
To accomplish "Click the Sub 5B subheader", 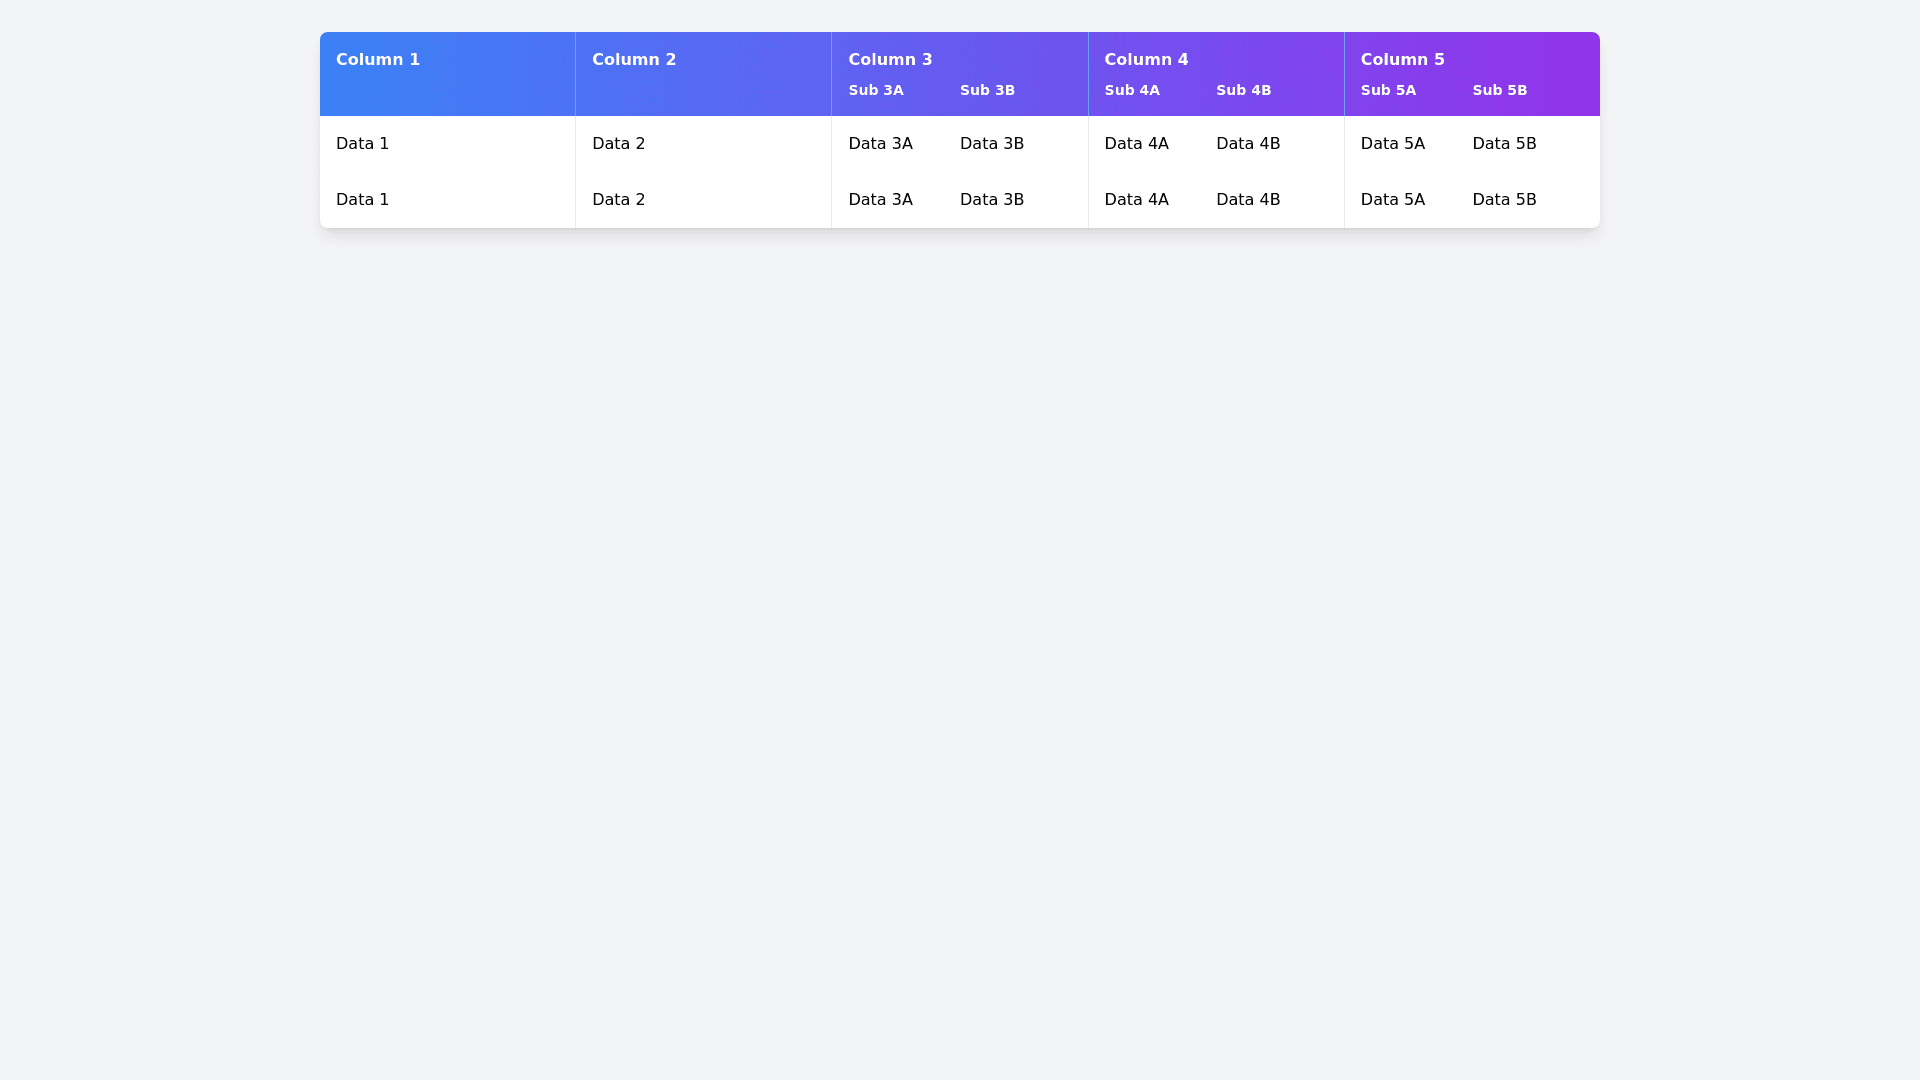I will 1499,90.
